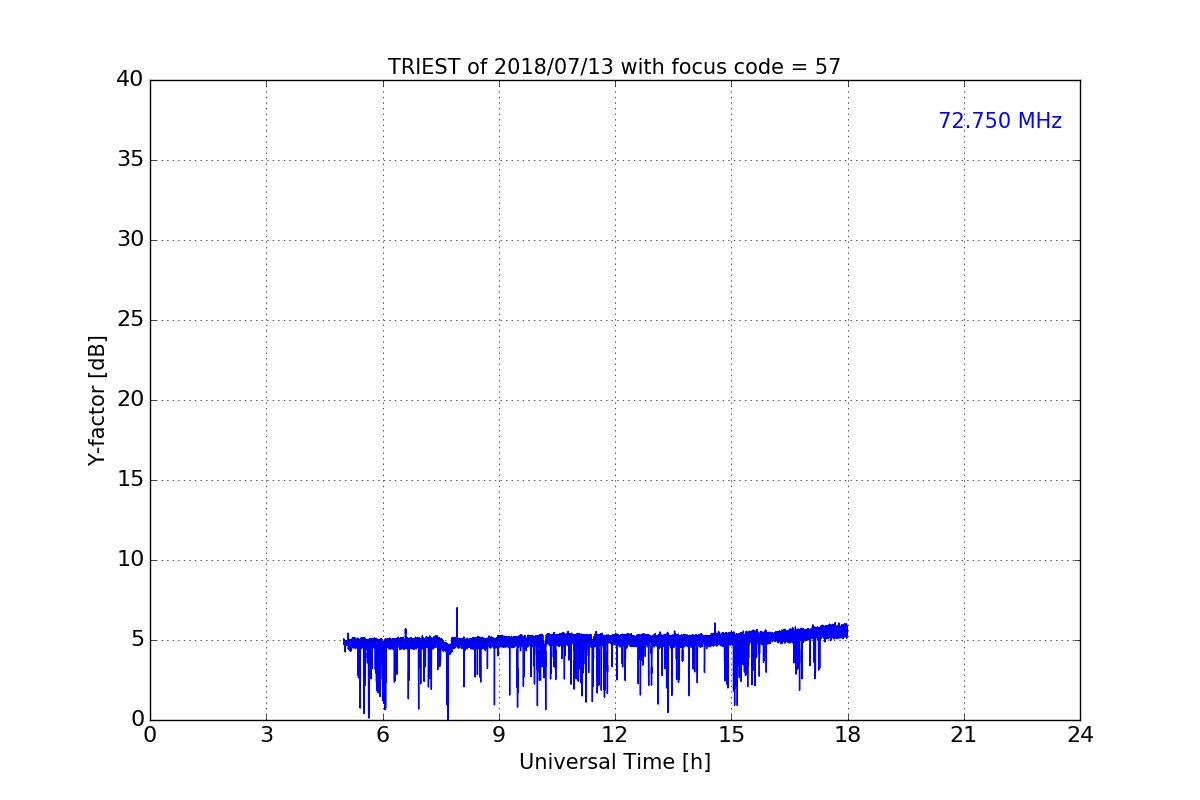1200x800 pixels.
Task: Click the 'Y-factor [dB]' axis label
Action: click(x=97, y=400)
